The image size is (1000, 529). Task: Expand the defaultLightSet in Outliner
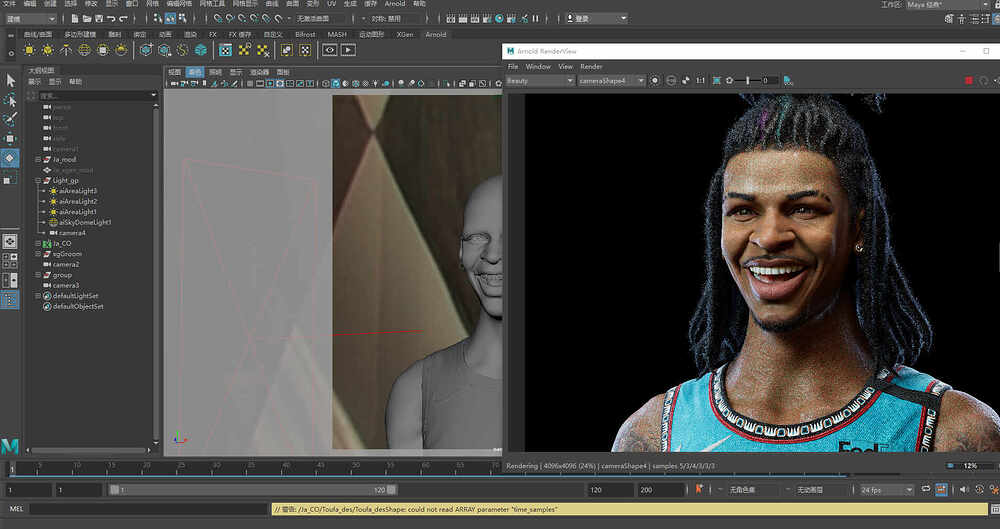pyautogui.click(x=38, y=296)
